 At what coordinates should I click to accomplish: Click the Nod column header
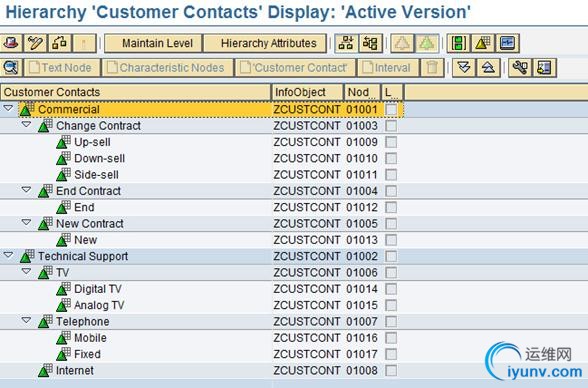tap(362, 92)
